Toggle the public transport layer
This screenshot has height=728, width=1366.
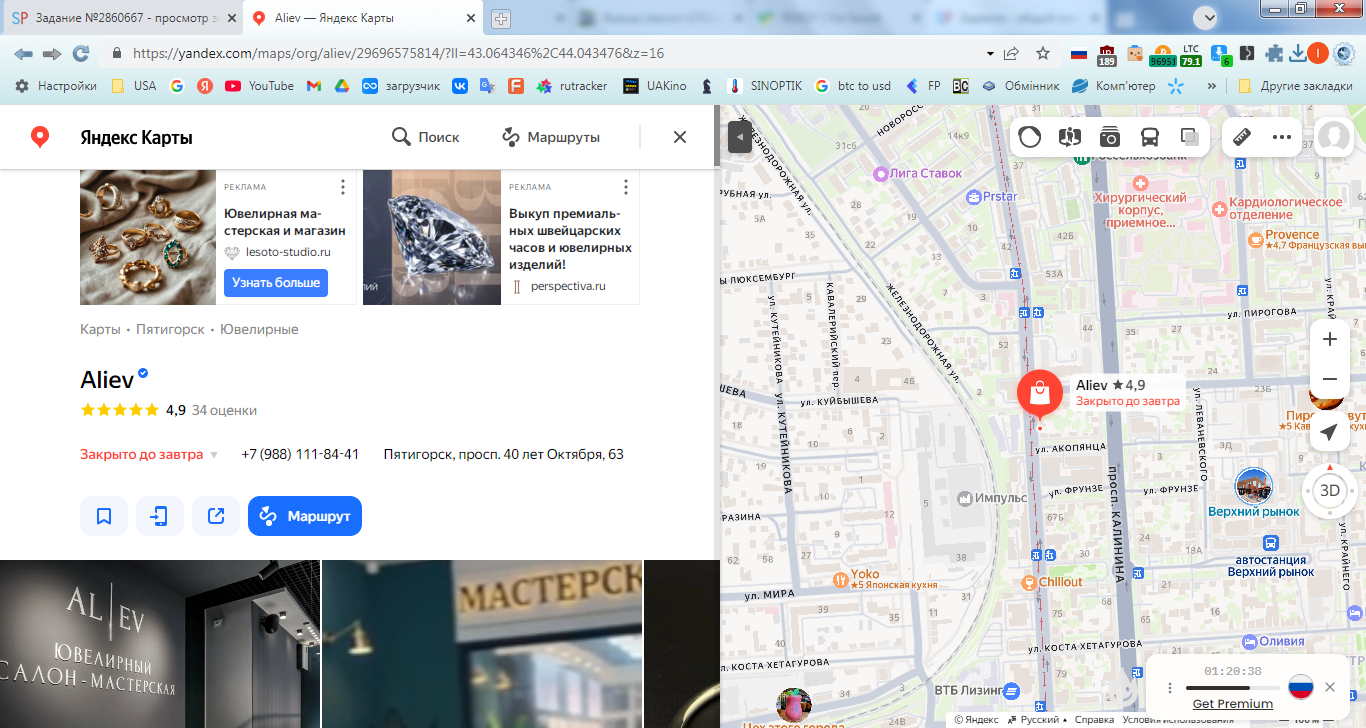[1150, 137]
